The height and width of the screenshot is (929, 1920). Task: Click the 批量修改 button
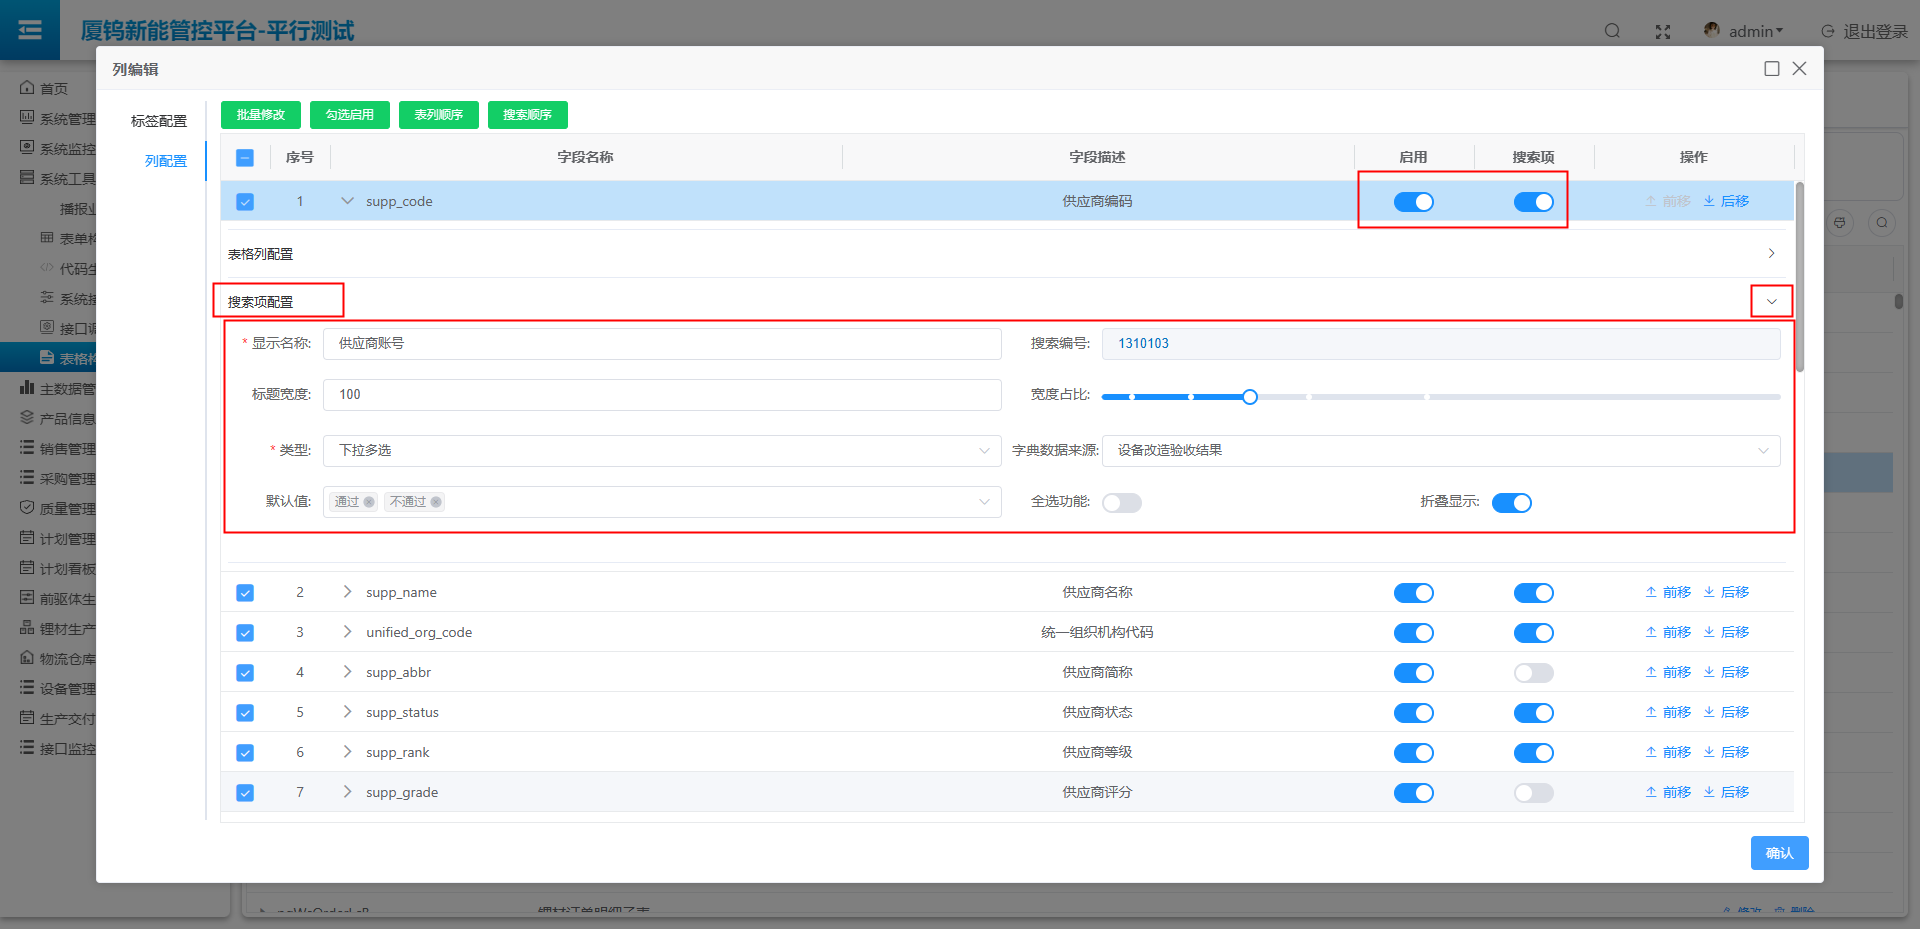(x=260, y=115)
